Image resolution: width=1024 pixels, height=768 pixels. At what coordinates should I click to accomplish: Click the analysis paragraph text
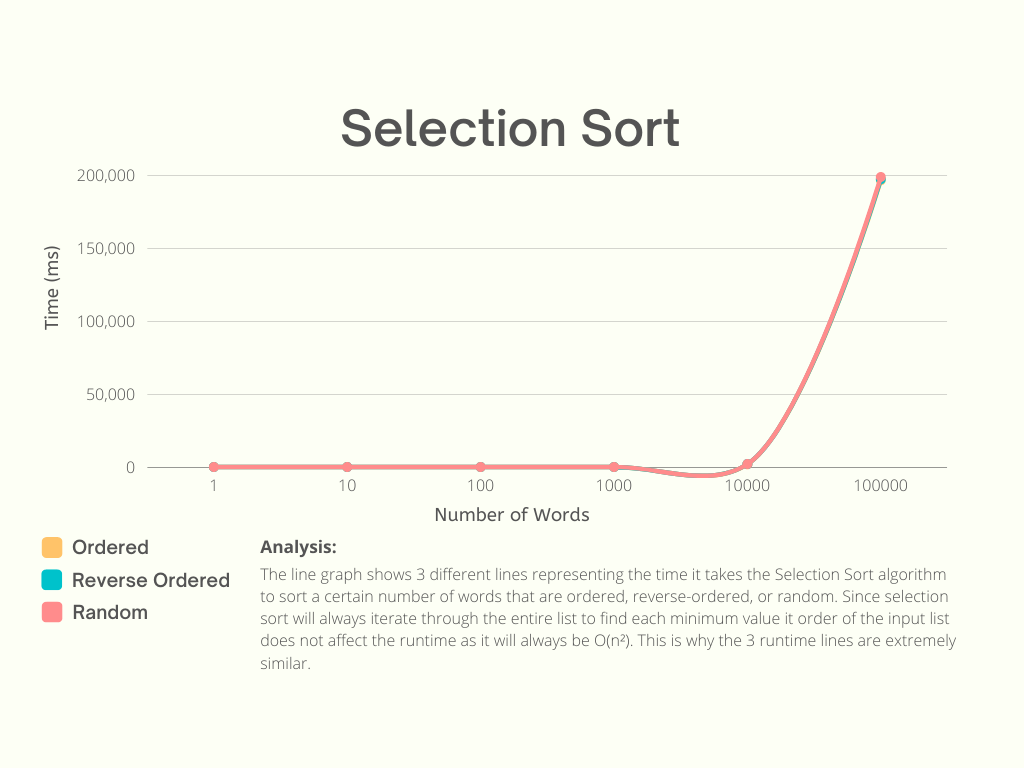tap(608, 619)
